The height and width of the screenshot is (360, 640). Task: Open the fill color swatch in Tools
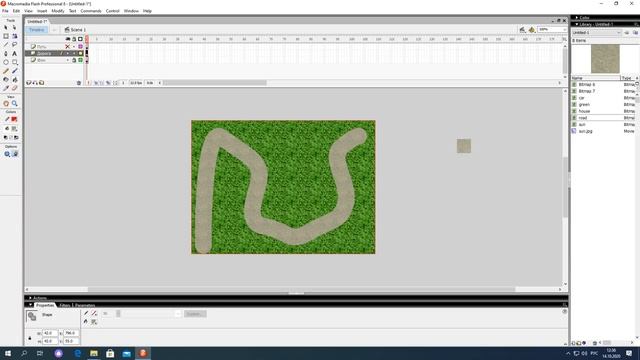point(14,129)
